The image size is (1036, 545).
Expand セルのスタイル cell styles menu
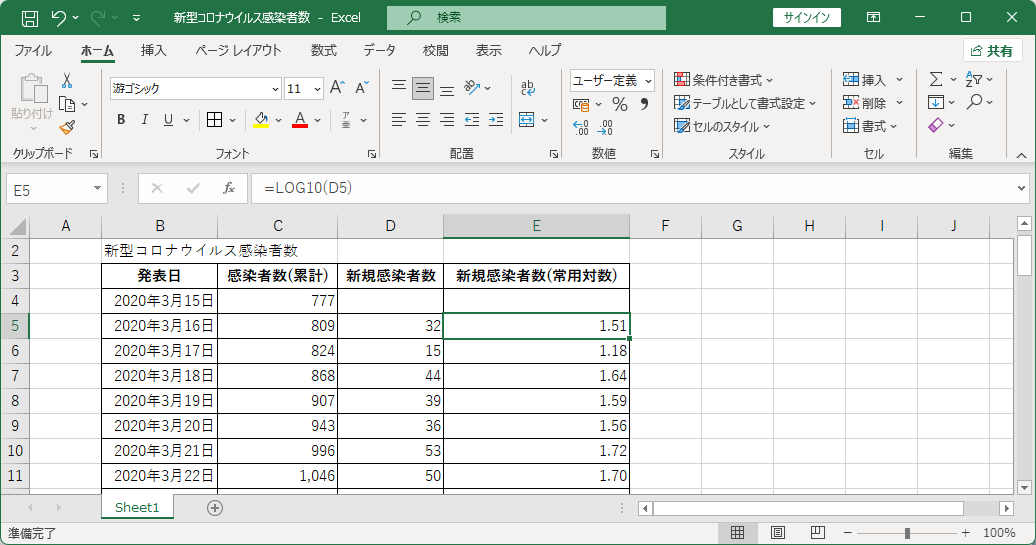(722, 126)
